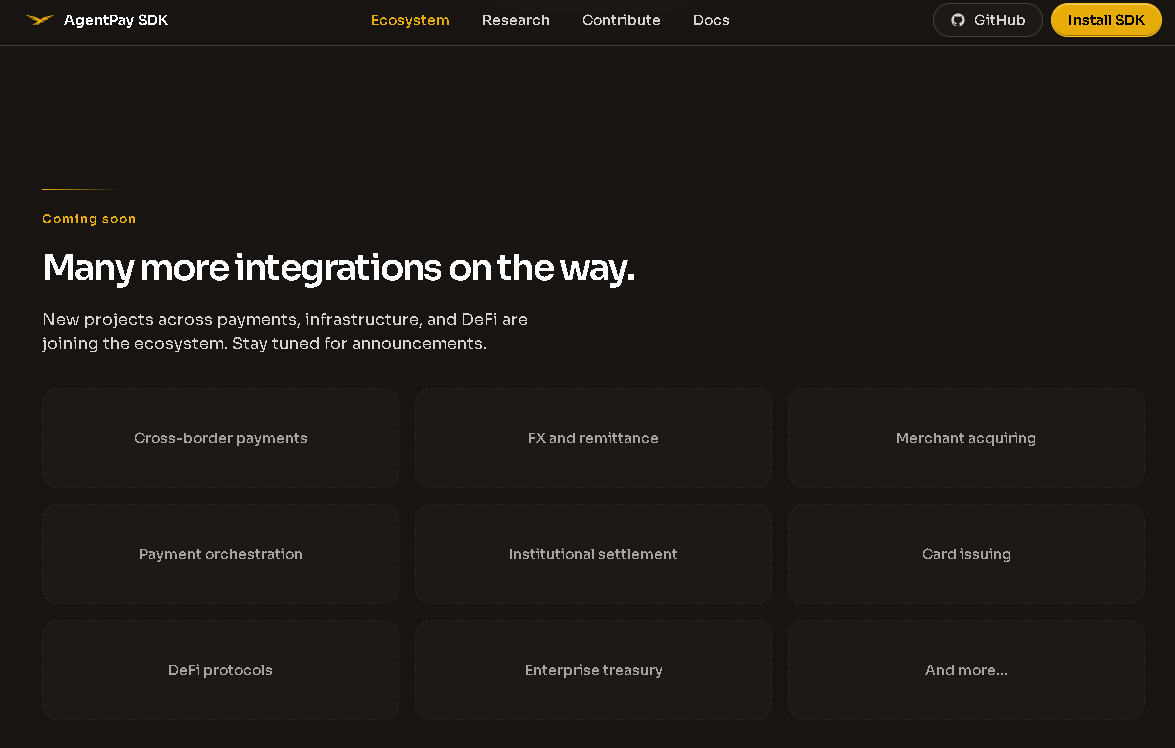Choose the Enterprise treasury card
Image resolution: width=1175 pixels, height=748 pixels.
(x=593, y=670)
